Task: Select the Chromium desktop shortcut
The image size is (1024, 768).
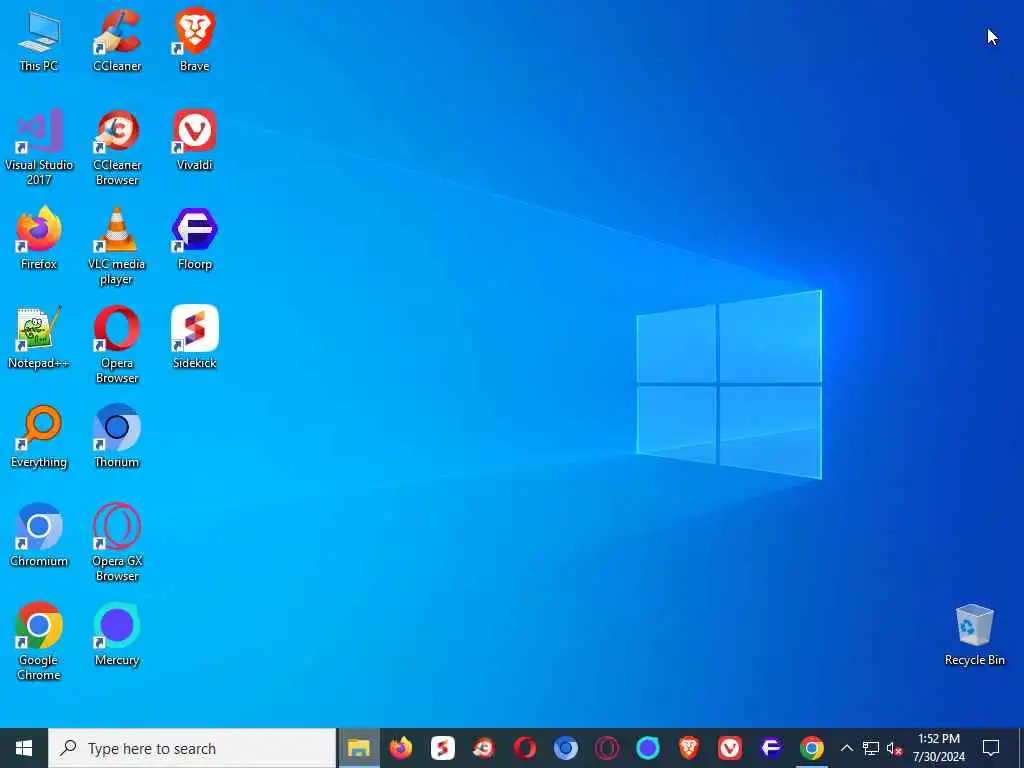Action: pyautogui.click(x=39, y=536)
